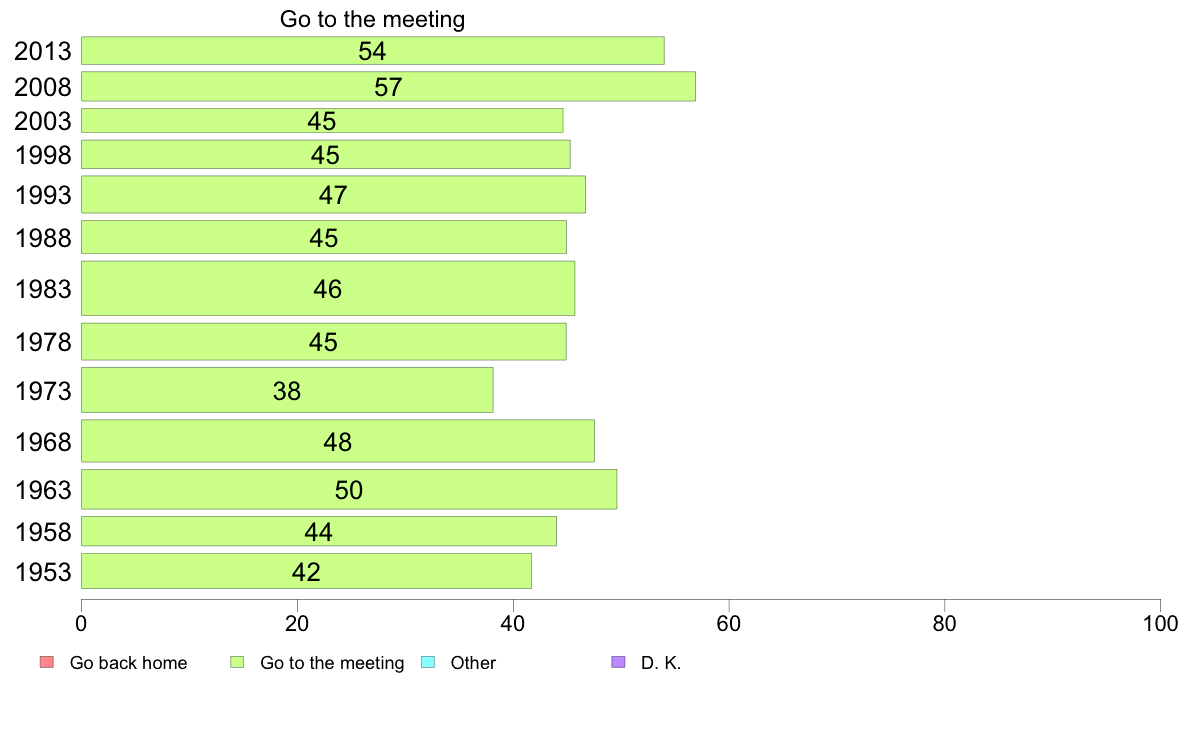The height and width of the screenshot is (736, 1188).
Task: Click the 1958 bar labeled 44
Action: 319,531
